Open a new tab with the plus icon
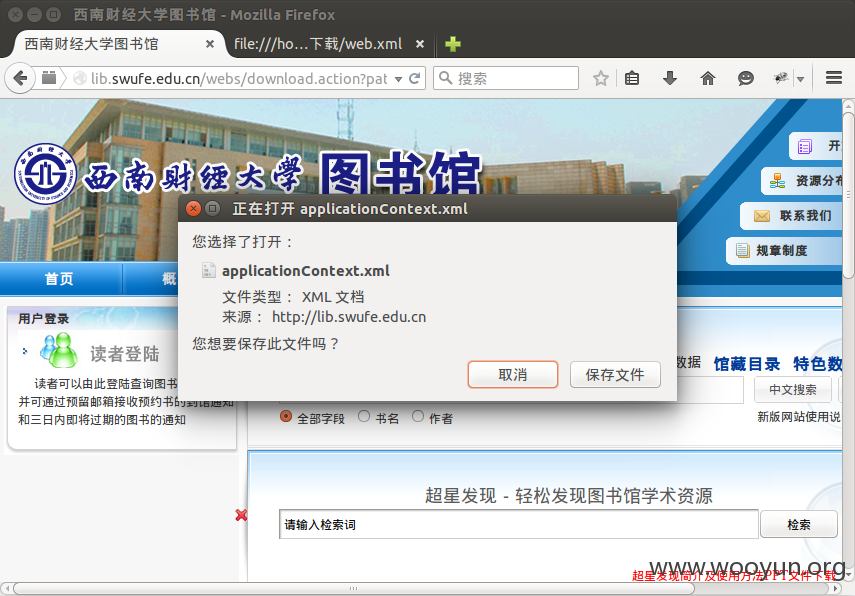The image size is (855, 596). pyautogui.click(x=453, y=44)
